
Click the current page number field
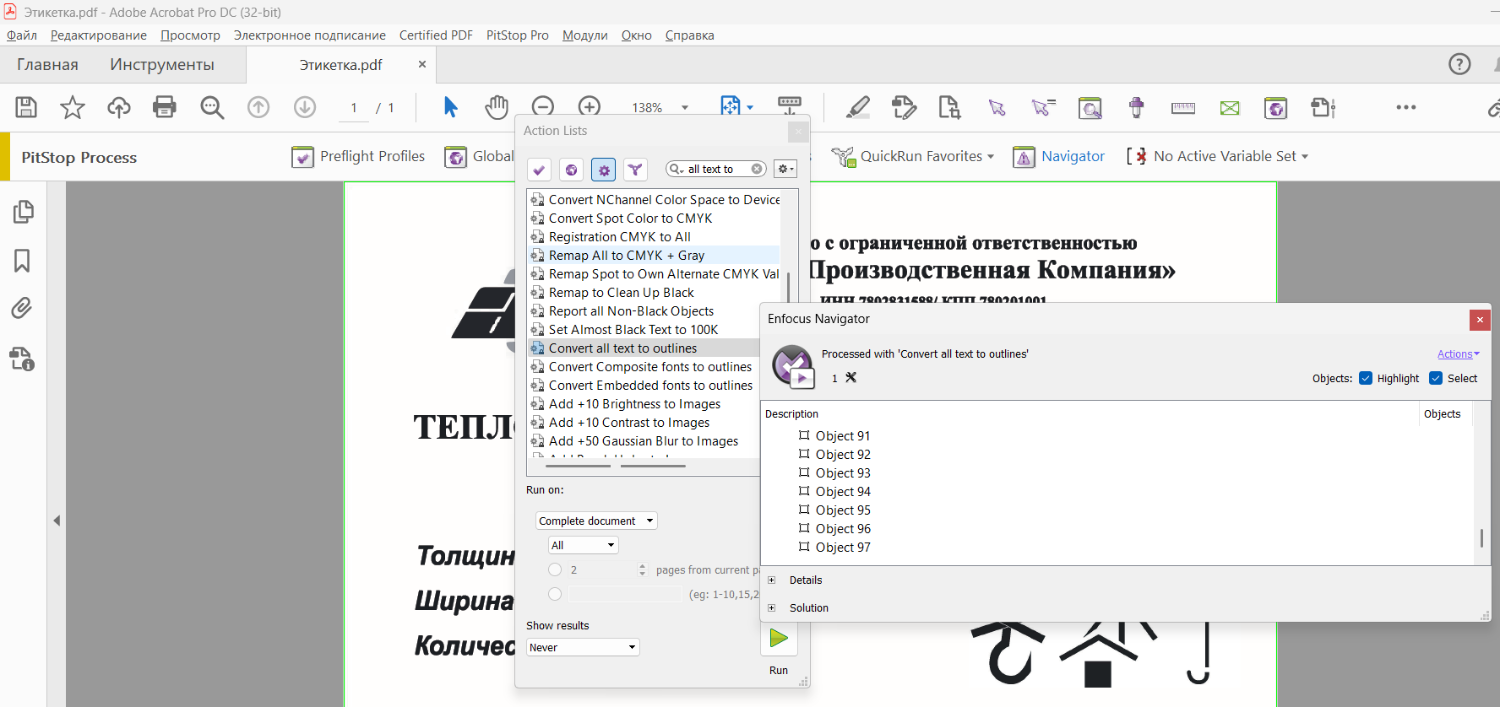click(x=354, y=108)
